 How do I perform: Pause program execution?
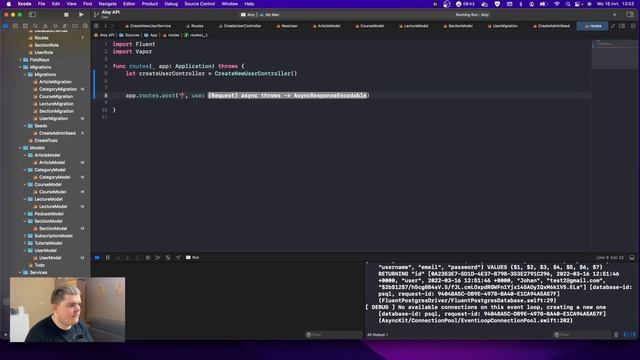tap(108, 258)
